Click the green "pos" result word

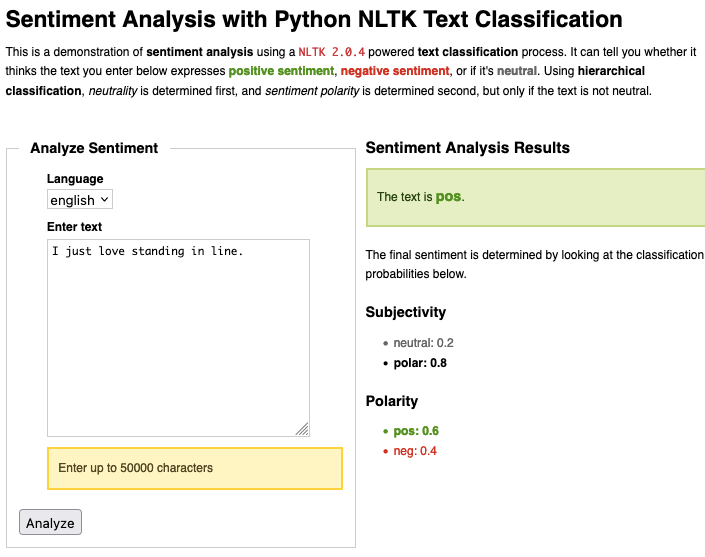[x=448, y=197]
